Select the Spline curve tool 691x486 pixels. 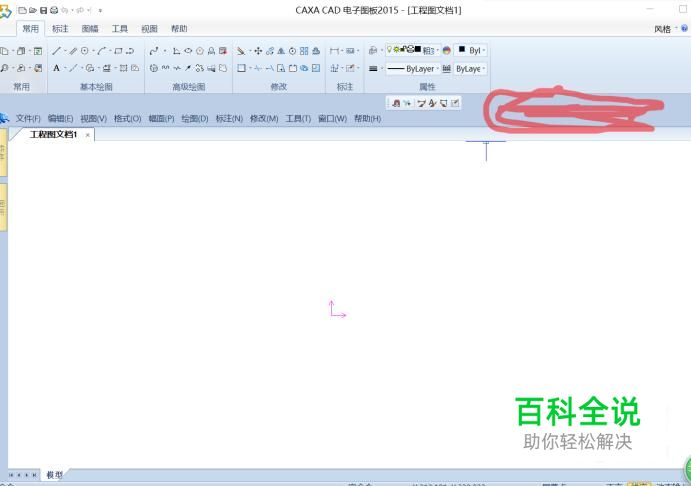tap(154, 51)
